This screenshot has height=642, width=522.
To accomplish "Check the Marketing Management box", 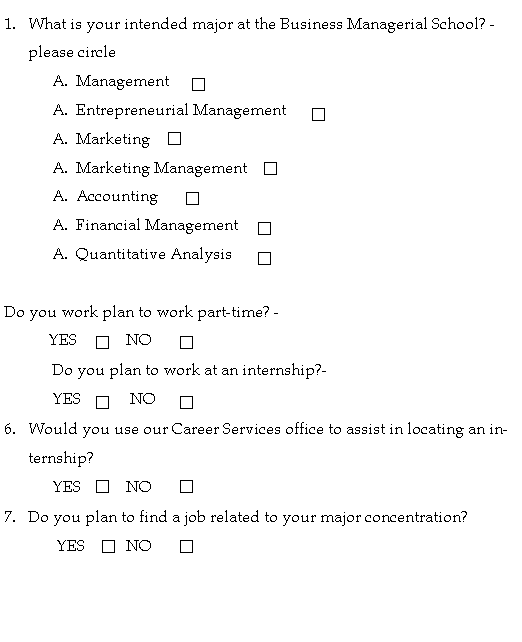I will coord(270,168).
